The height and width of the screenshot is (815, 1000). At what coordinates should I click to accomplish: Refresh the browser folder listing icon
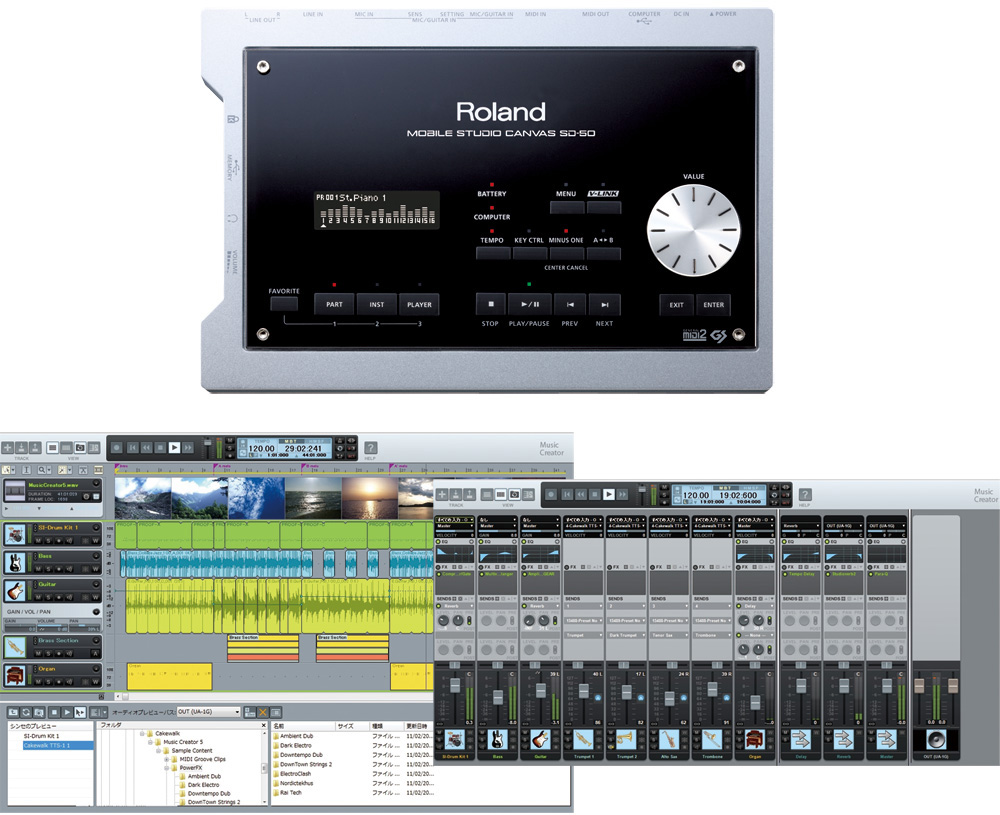coord(26,712)
